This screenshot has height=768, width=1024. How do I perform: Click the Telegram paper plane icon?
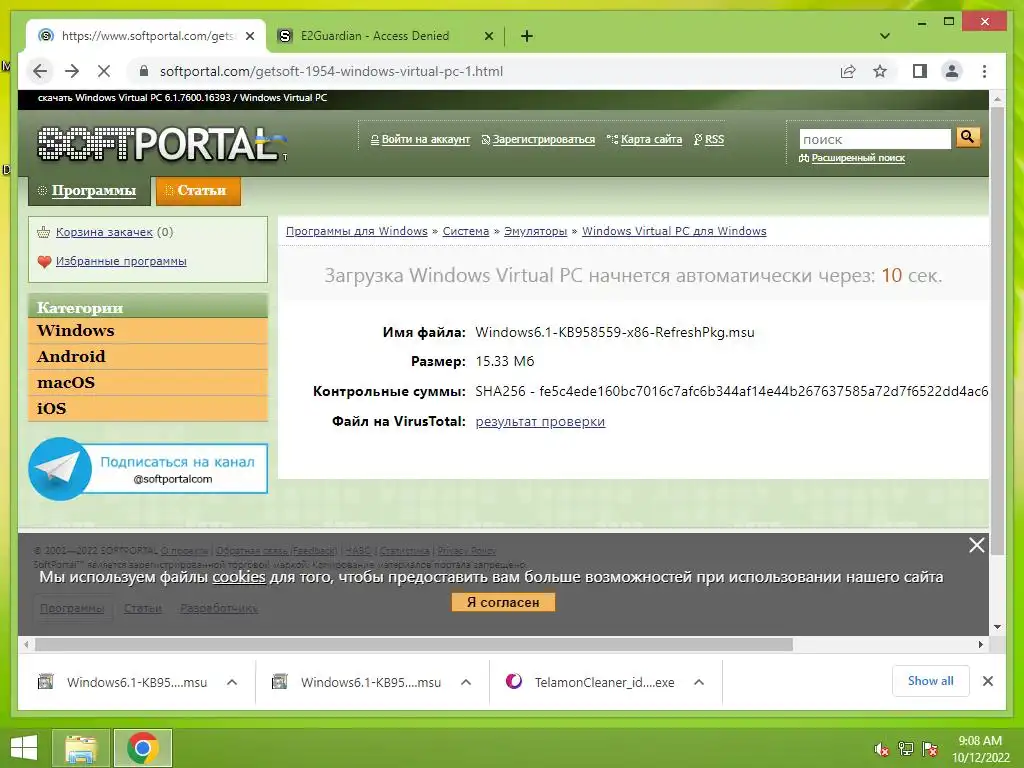(59, 469)
